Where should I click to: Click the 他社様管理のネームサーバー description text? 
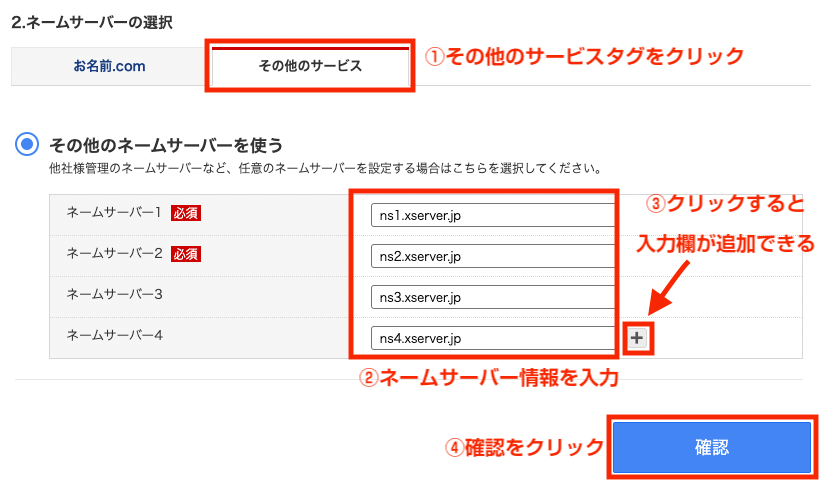(324, 168)
